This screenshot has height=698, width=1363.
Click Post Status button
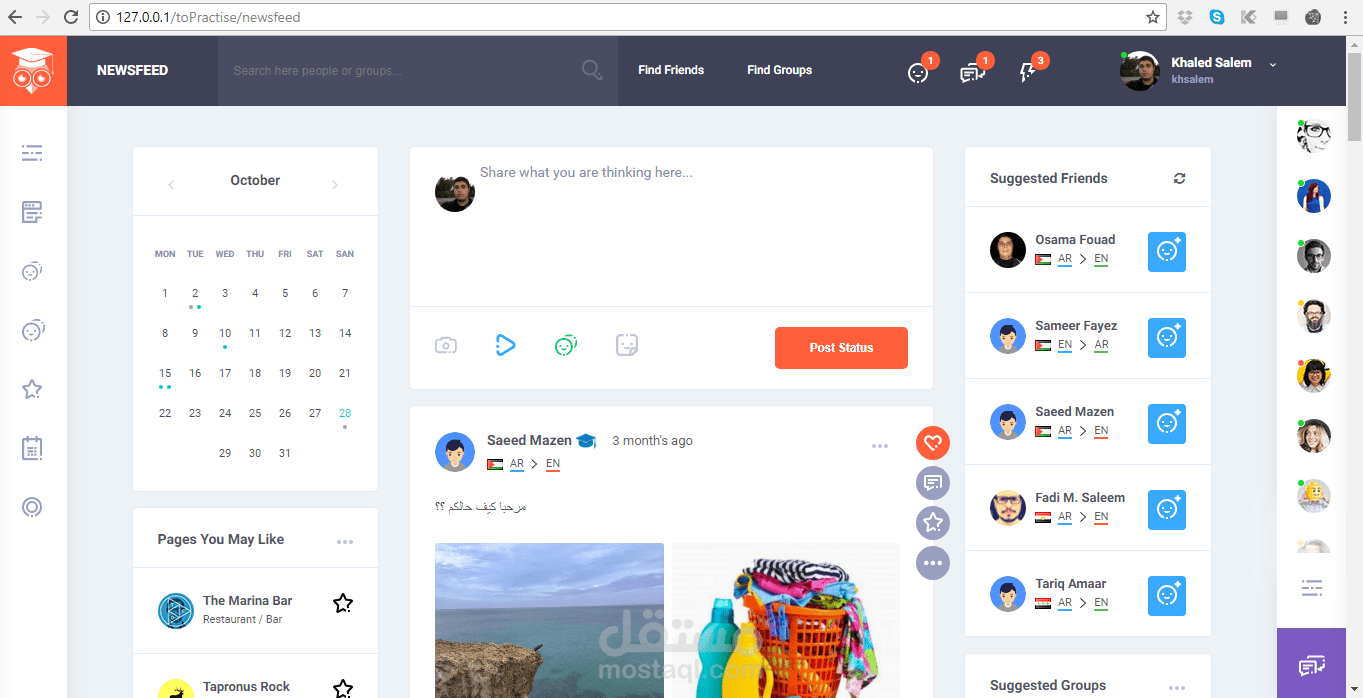point(841,348)
